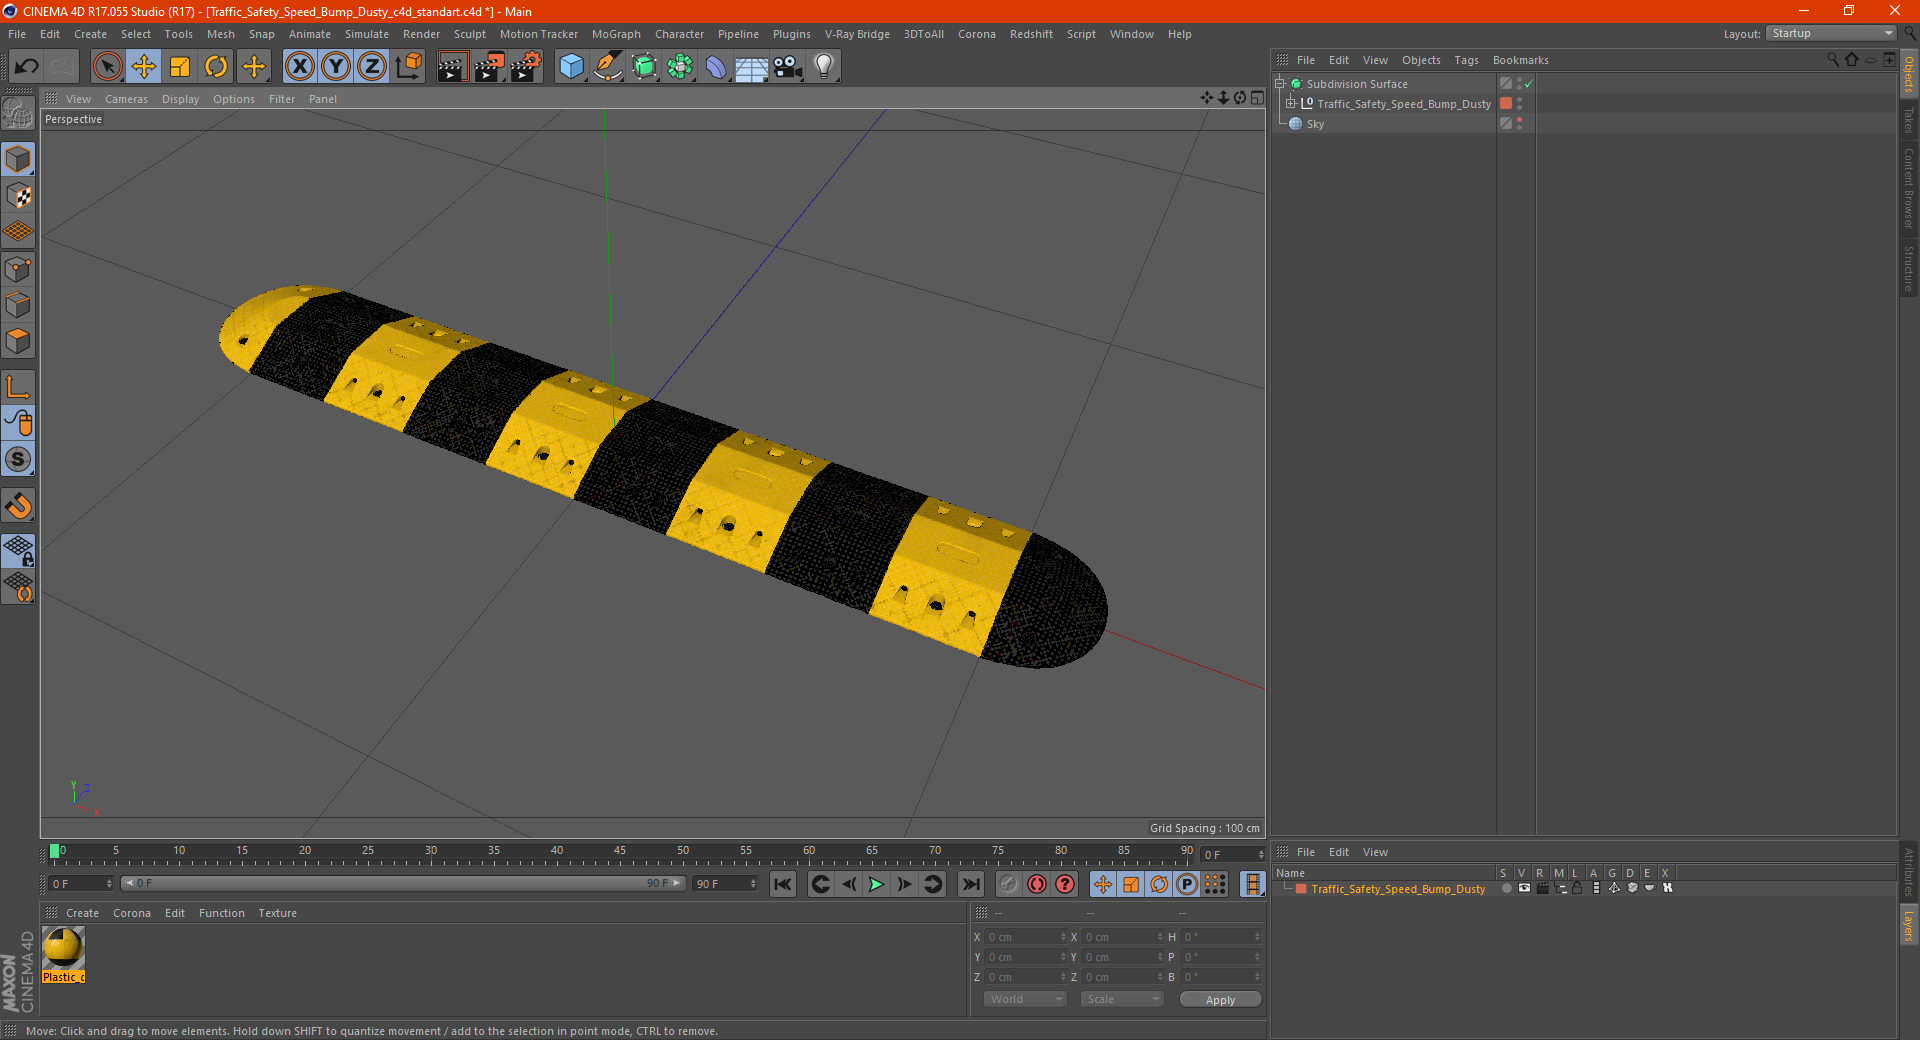Open the vertical Content Browser tab
This screenshot has width=1920, height=1040.
1909,188
